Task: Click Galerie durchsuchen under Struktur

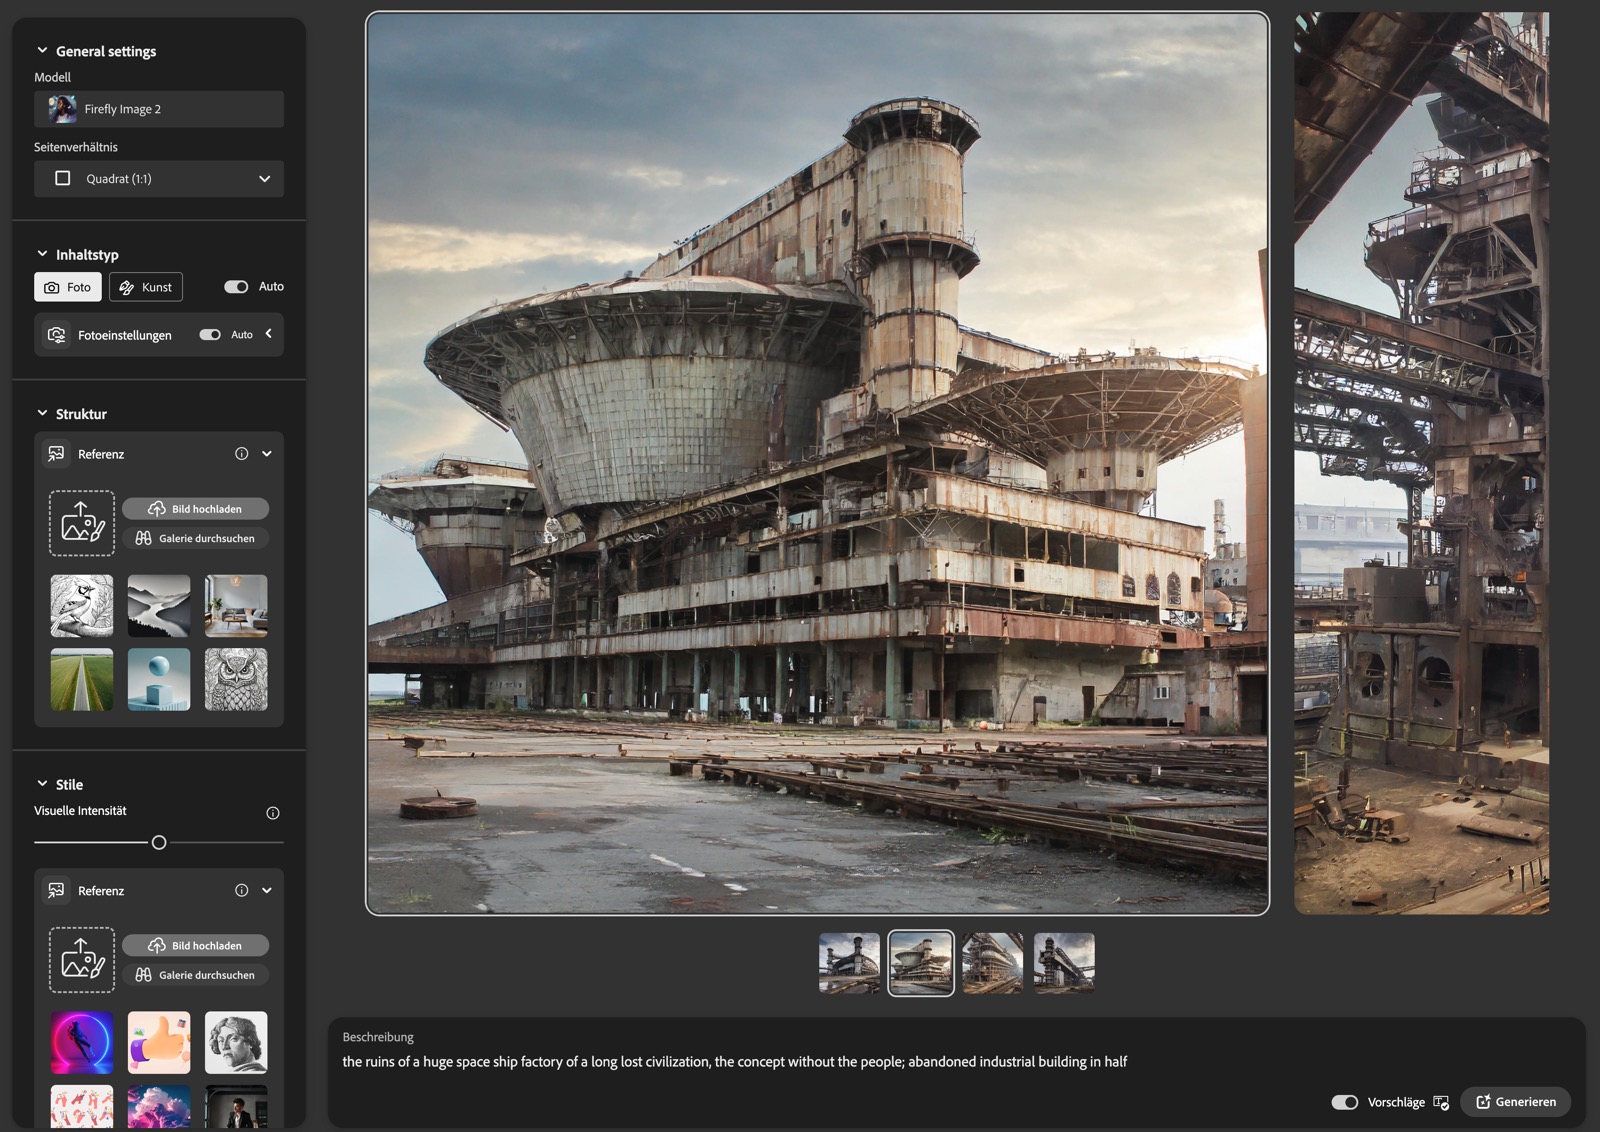Action: 196,538
